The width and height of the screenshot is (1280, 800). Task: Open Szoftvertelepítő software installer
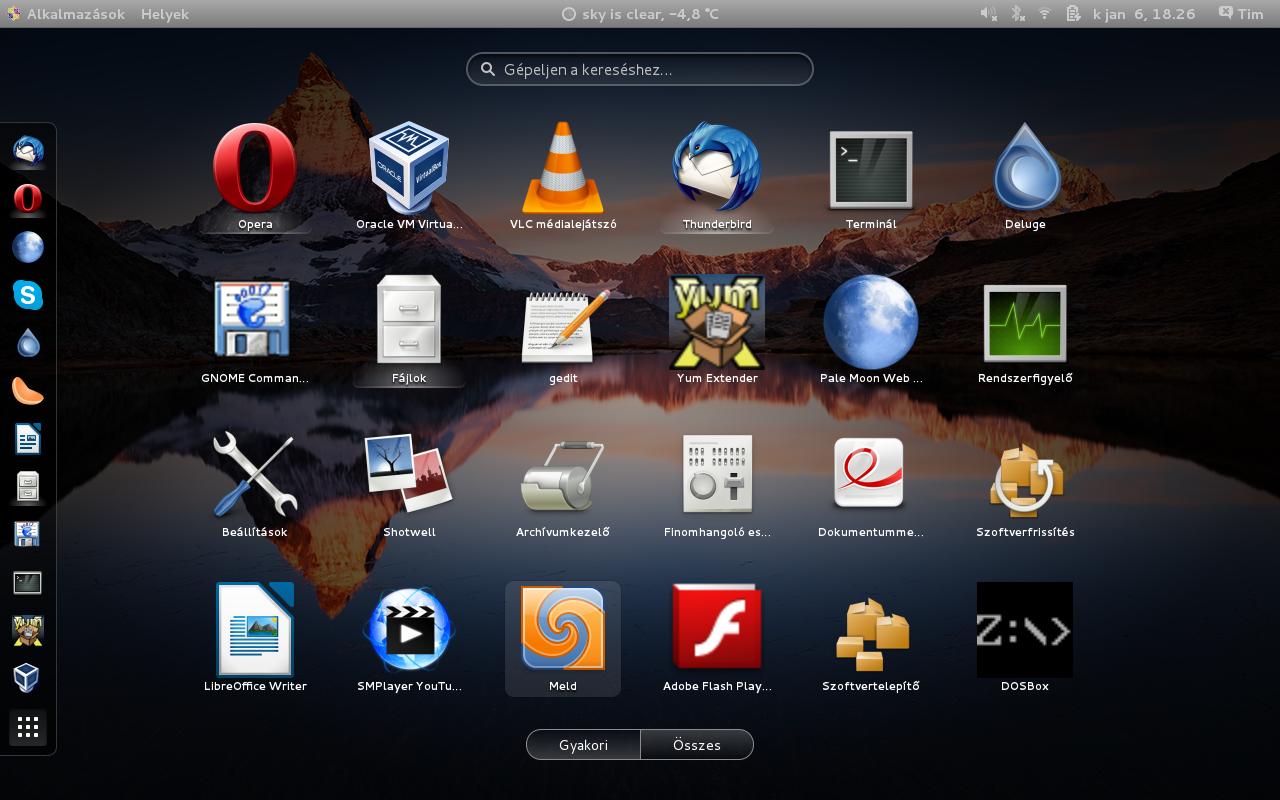point(871,640)
